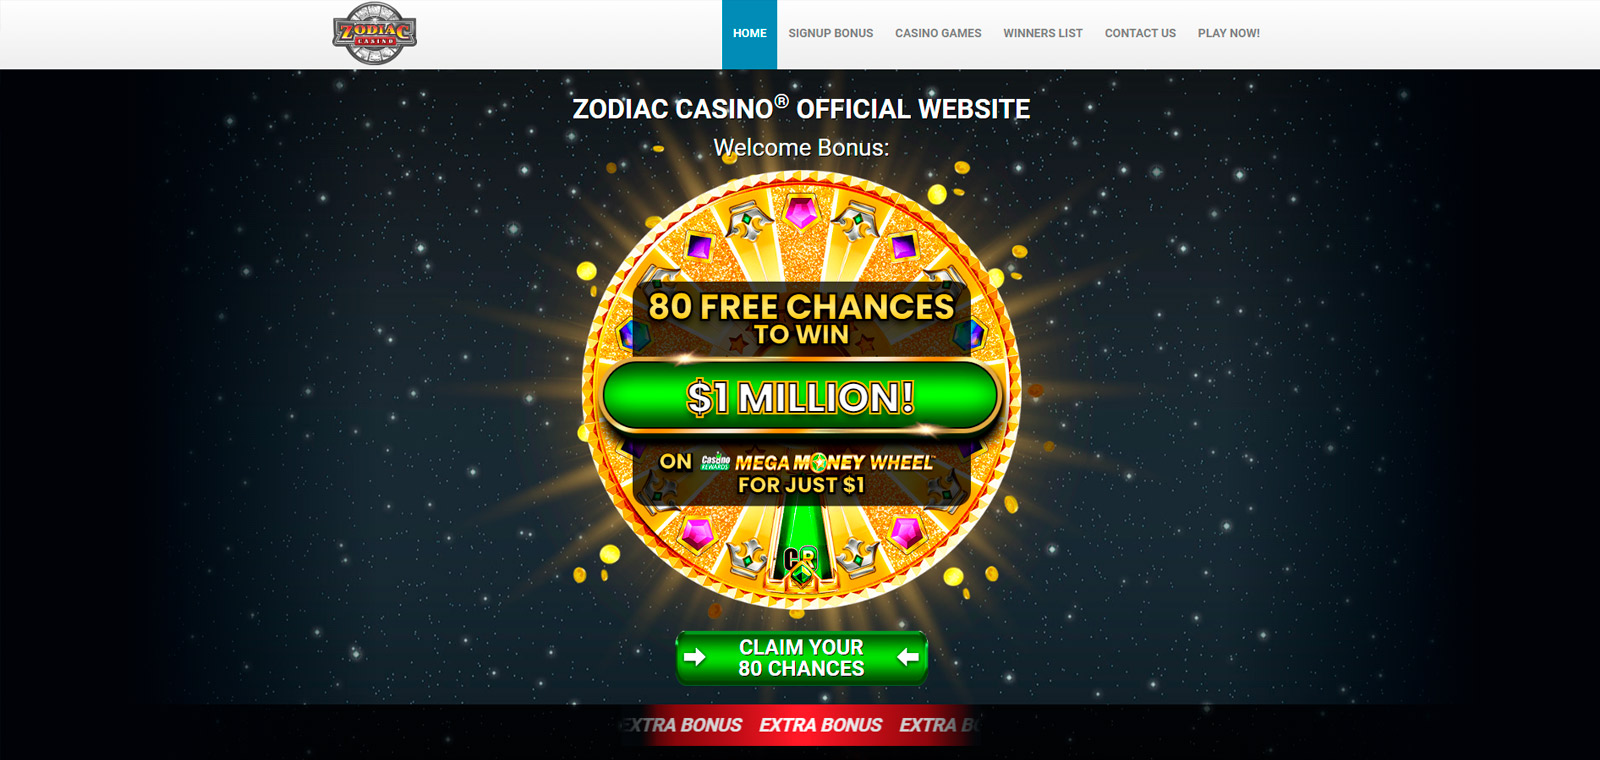
Task: View the WINNERS LIST page
Action: [x=1043, y=34]
